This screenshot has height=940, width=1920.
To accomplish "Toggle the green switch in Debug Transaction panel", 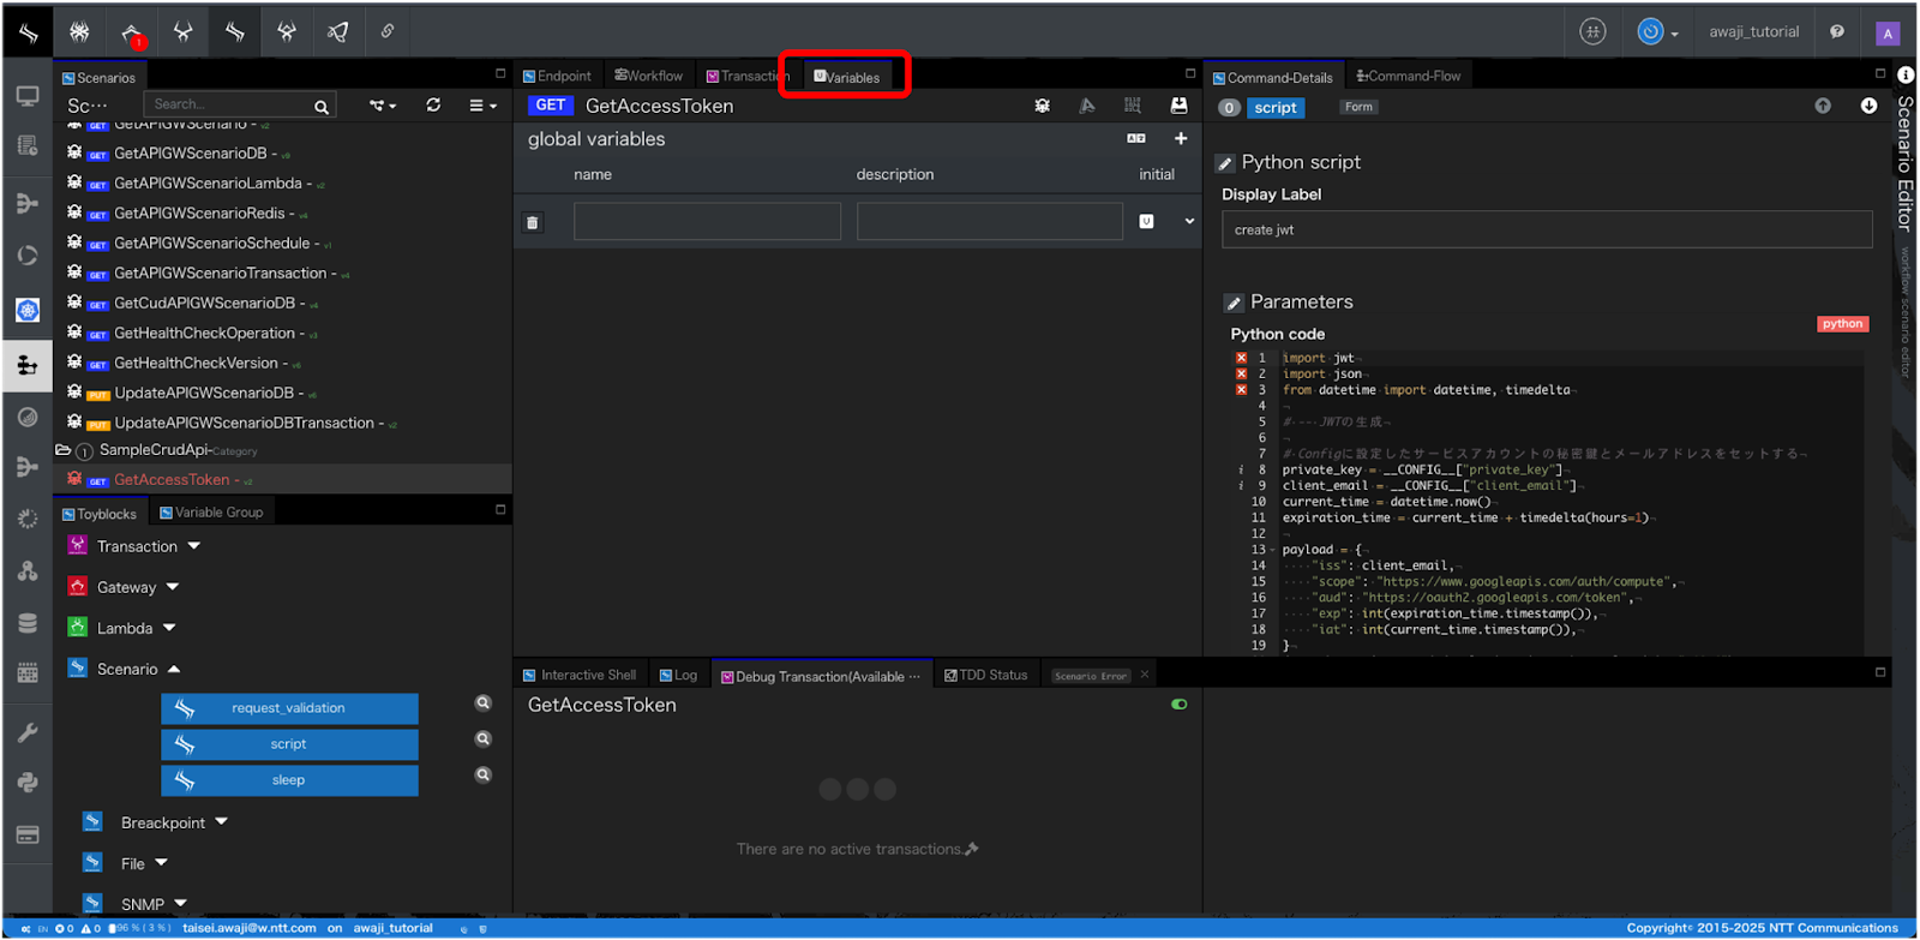I will point(1179,705).
